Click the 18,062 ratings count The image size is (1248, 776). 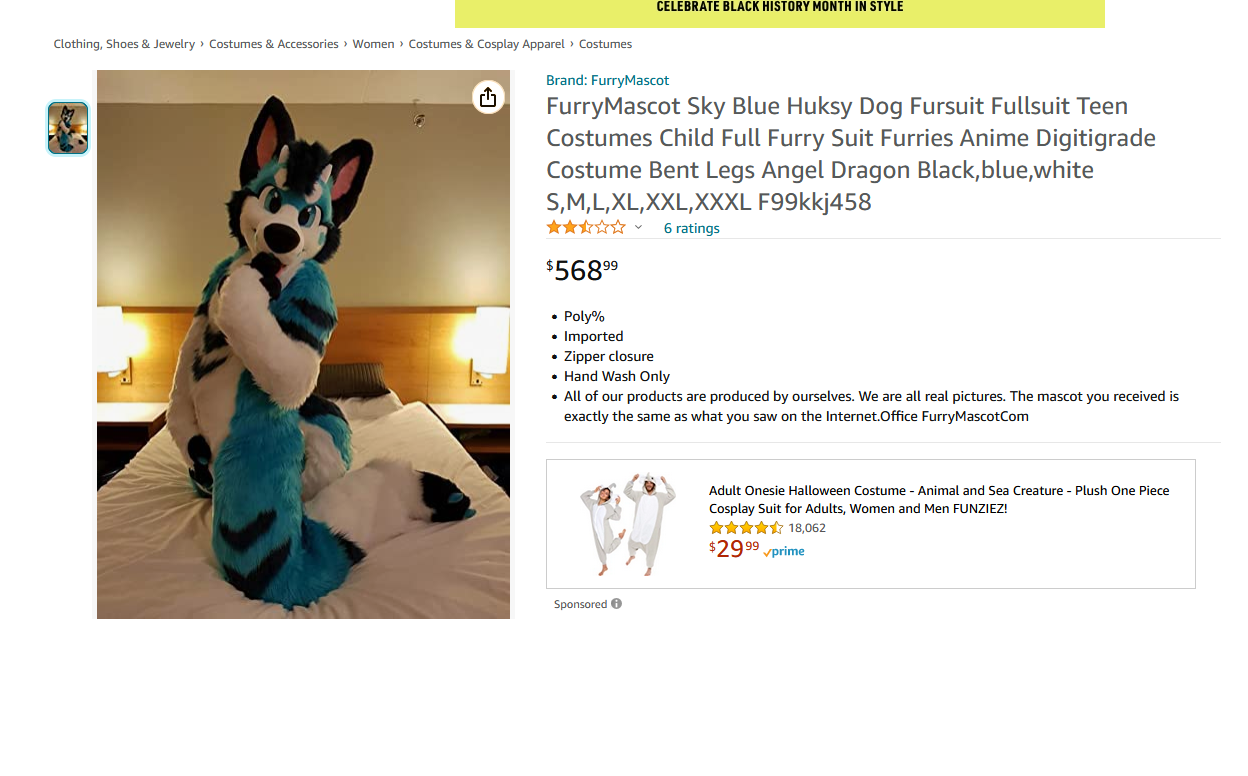click(807, 528)
